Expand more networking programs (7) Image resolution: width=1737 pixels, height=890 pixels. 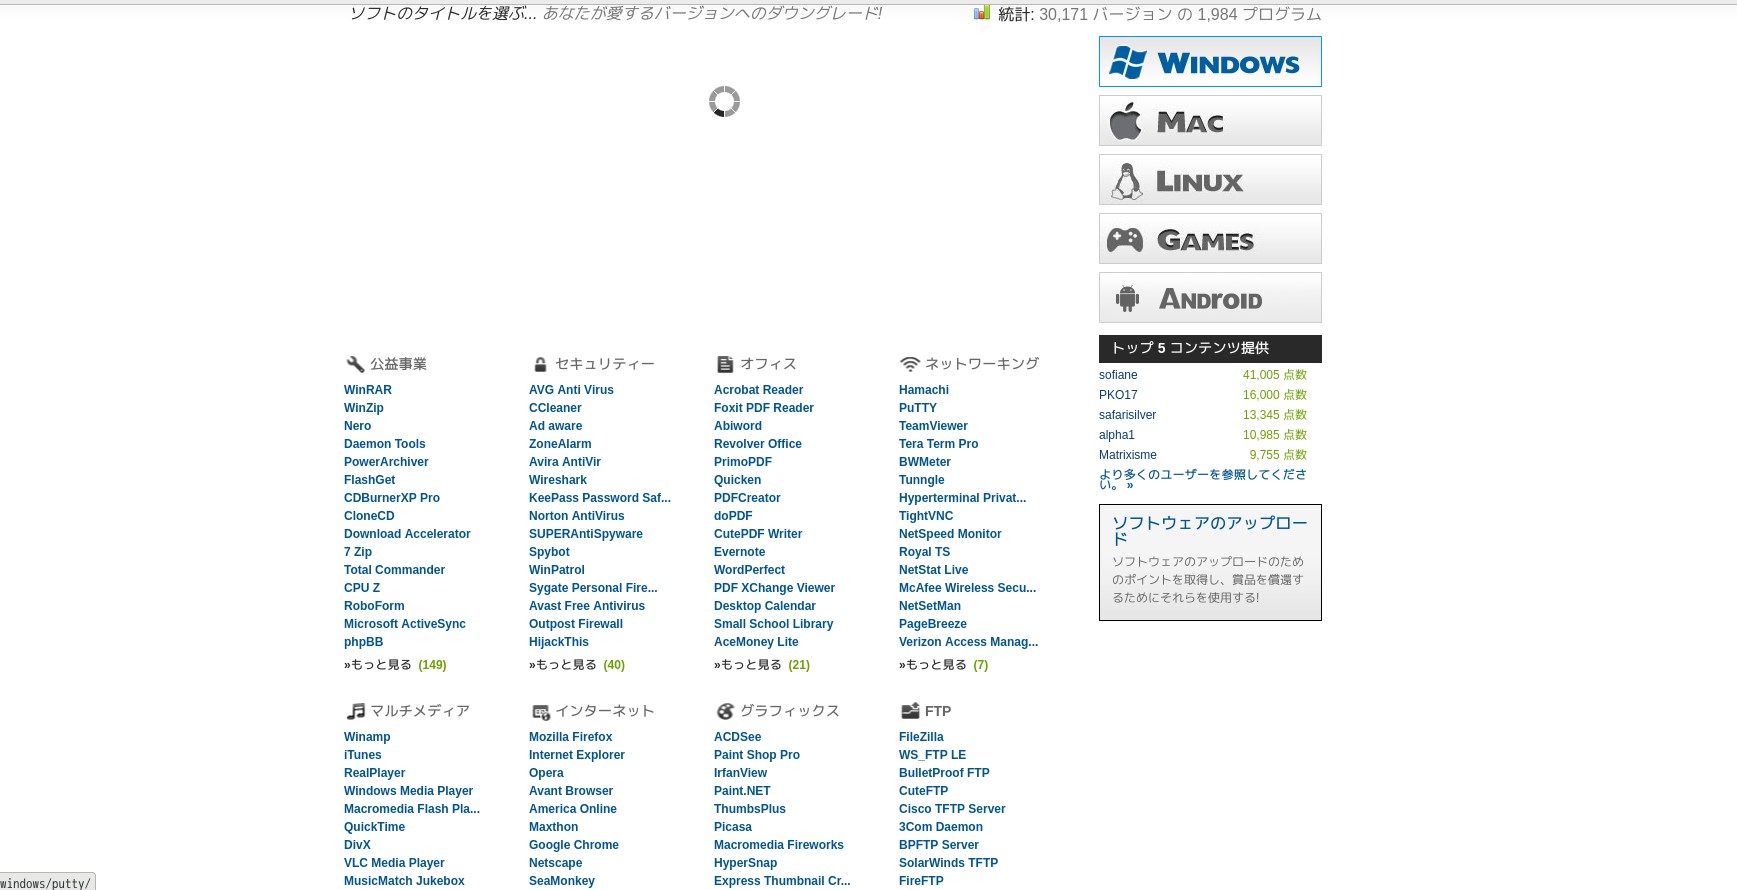point(943,665)
